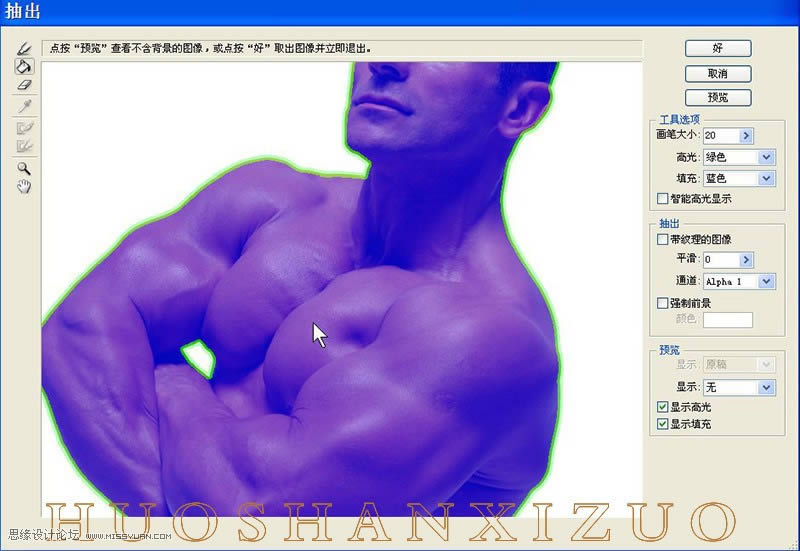This screenshot has width=800, height=551.
Task: Click the 好 button to confirm extraction
Action: tap(718, 48)
